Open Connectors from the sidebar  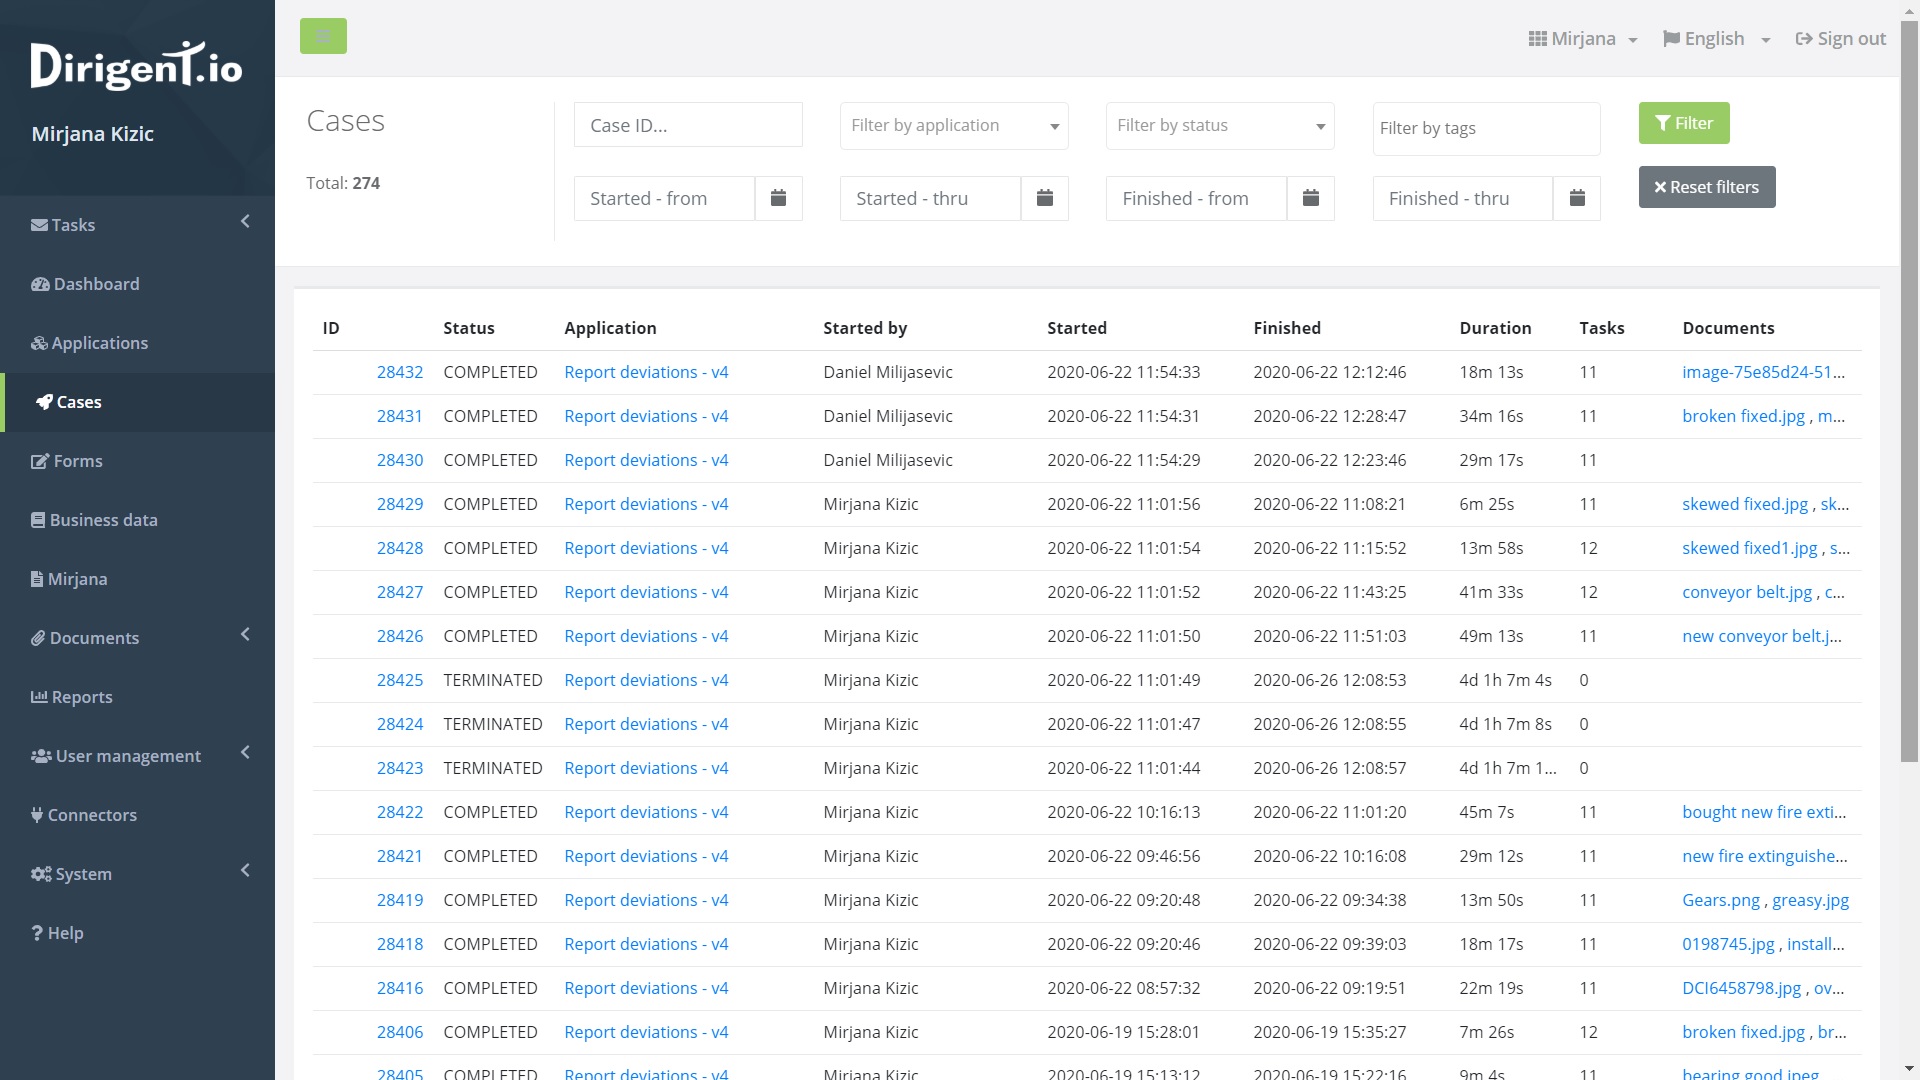point(92,815)
